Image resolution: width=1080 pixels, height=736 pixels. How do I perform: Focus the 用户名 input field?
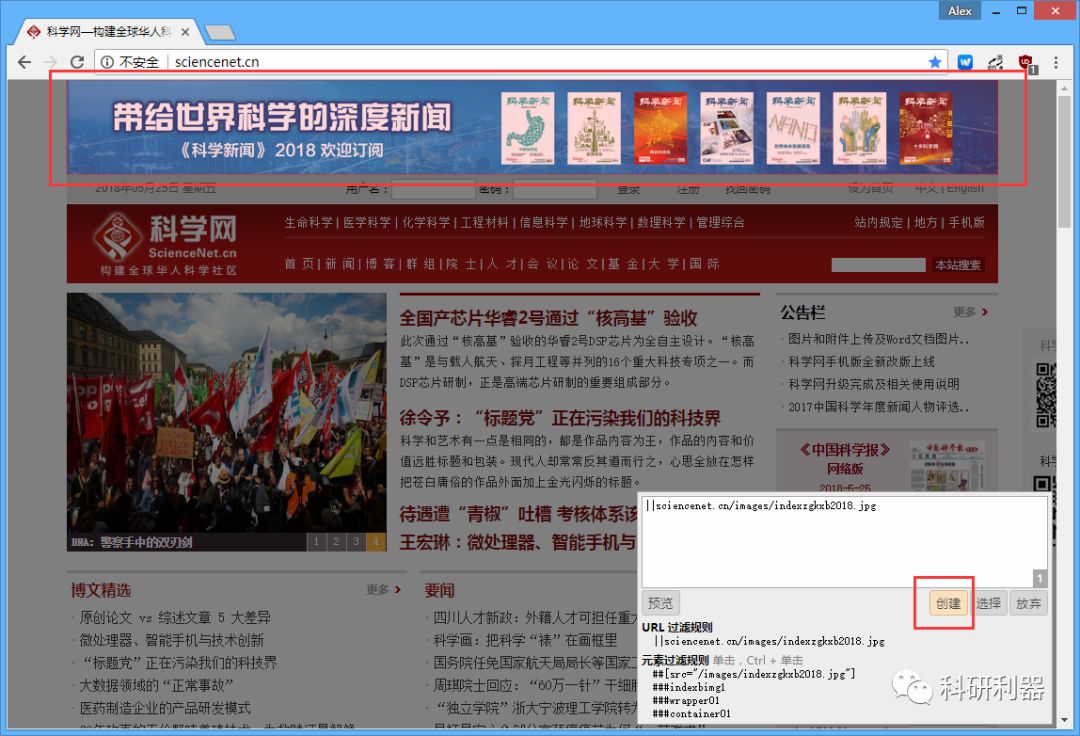tap(433, 189)
